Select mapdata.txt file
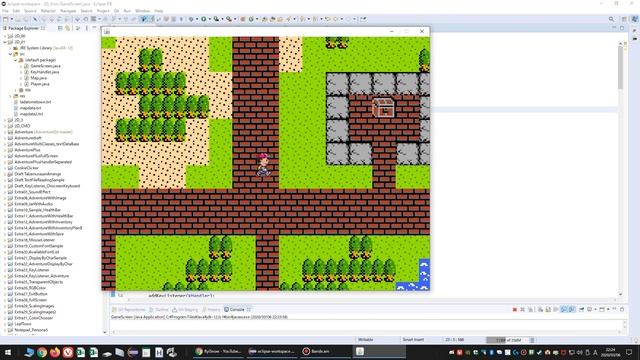The height and width of the screenshot is (360, 640). (x=30, y=108)
